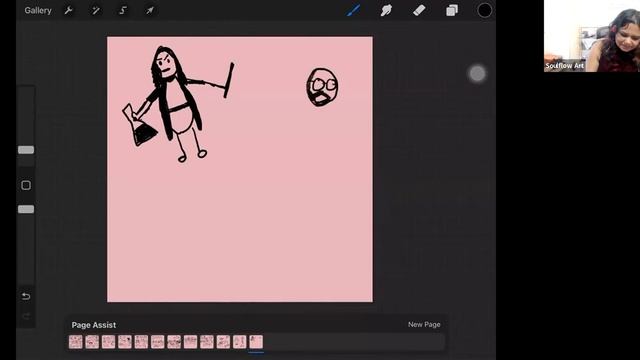Select the Brush paint tool
This screenshot has height=360, width=640.
(353, 10)
